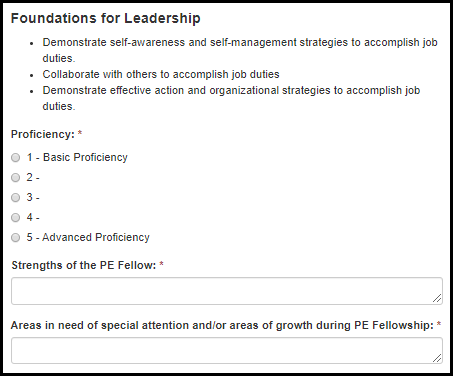Click the resize handle of the Areas of growth text box
This screenshot has width=453, height=376.
coord(437,358)
